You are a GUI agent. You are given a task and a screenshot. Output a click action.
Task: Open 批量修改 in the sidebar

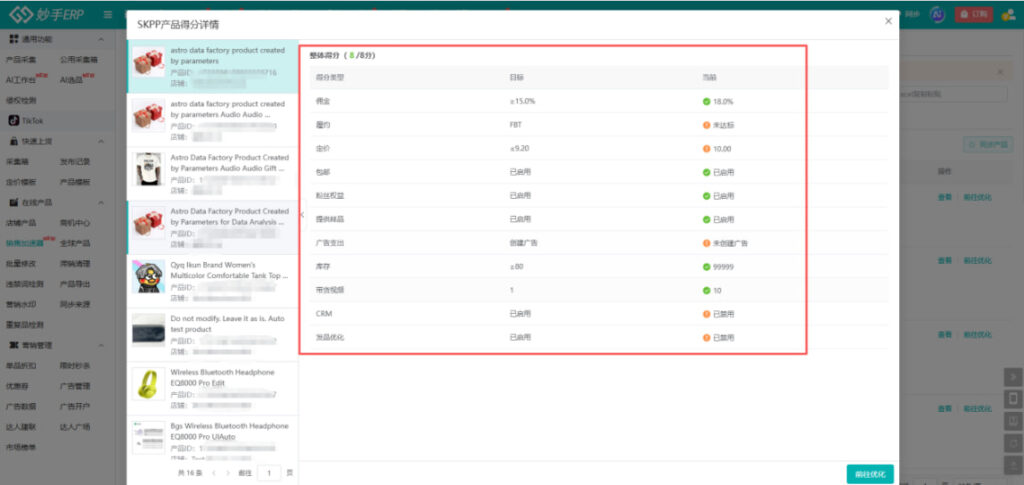(22, 264)
